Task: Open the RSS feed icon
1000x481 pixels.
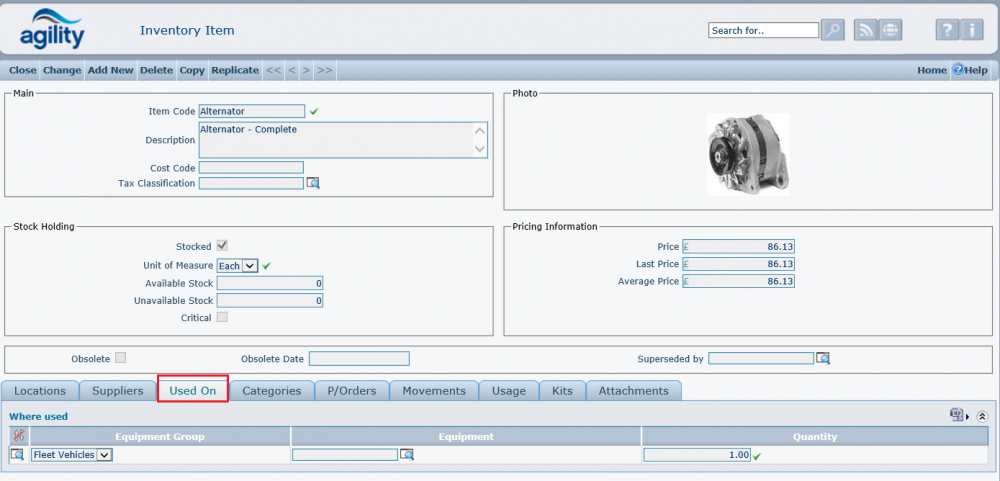Action: click(x=865, y=30)
